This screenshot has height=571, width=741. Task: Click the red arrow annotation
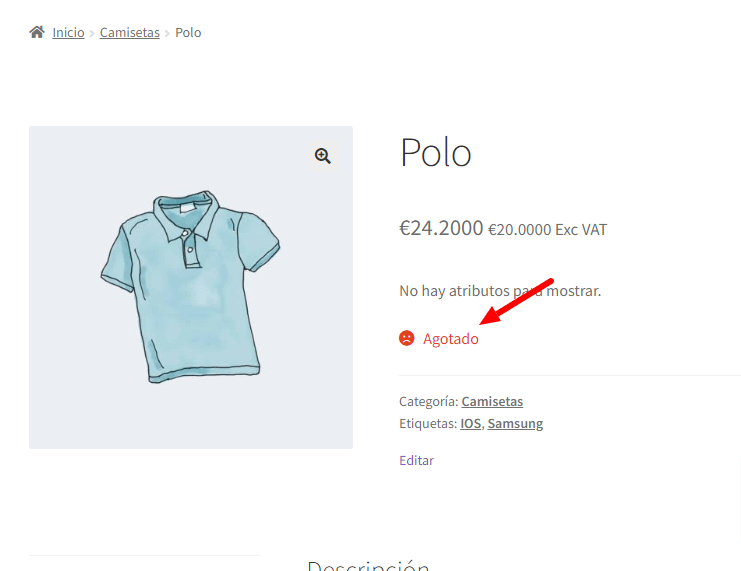click(516, 302)
